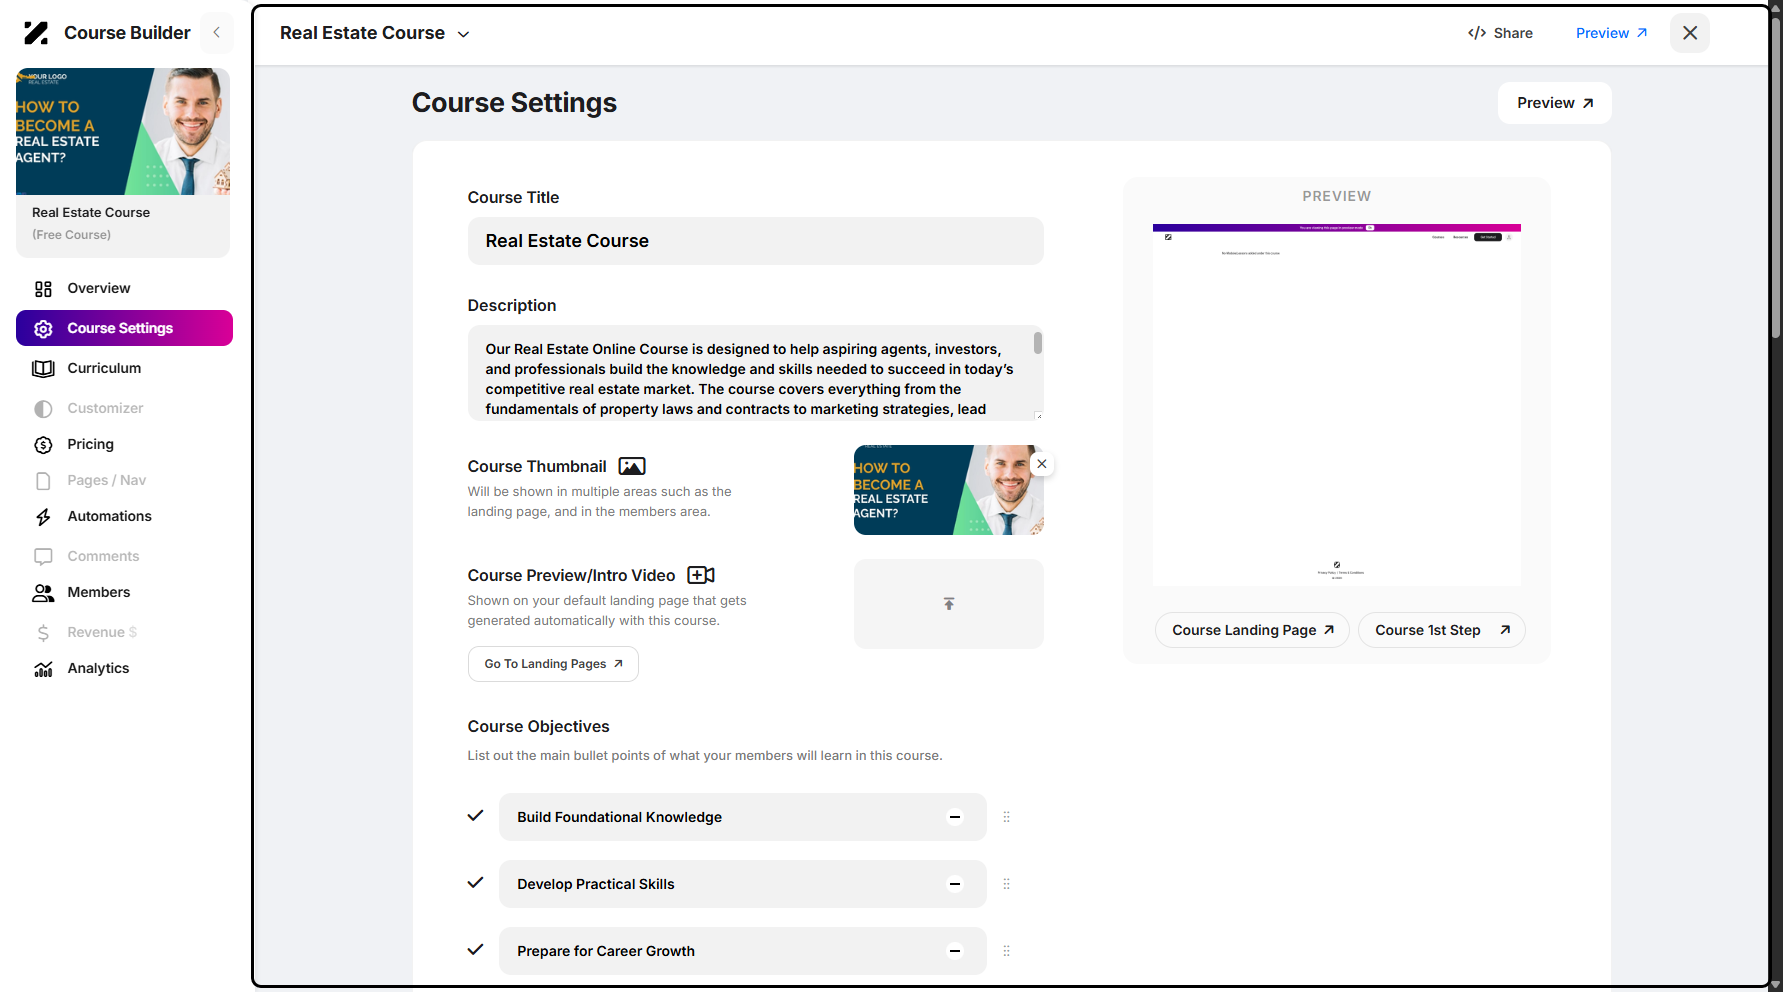Click the Automations lightning bolt icon
This screenshot has width=1783, height=992.
43,517
